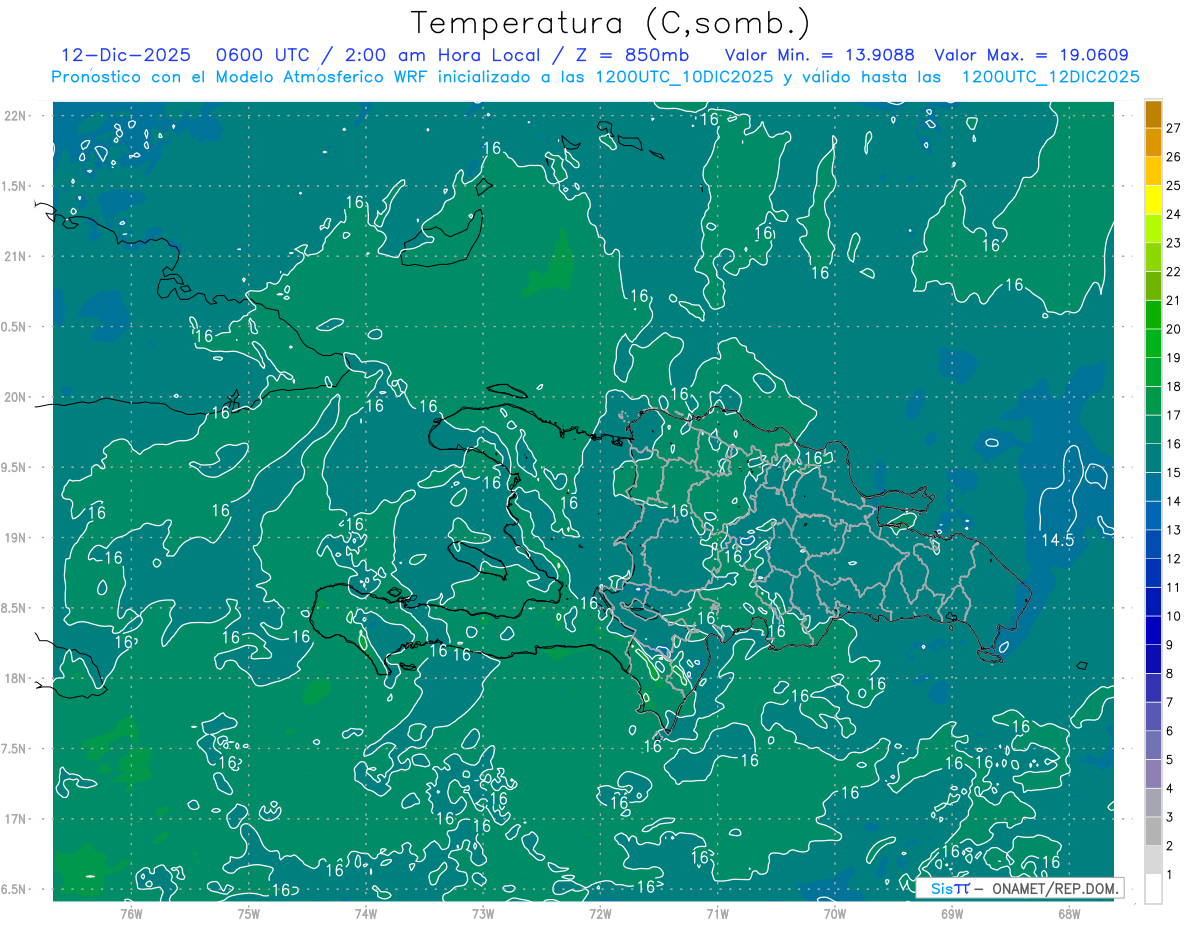This screenshot has height=927, width=1200.
Task: Click the color bar label "22"
Action: [1174, 272]
